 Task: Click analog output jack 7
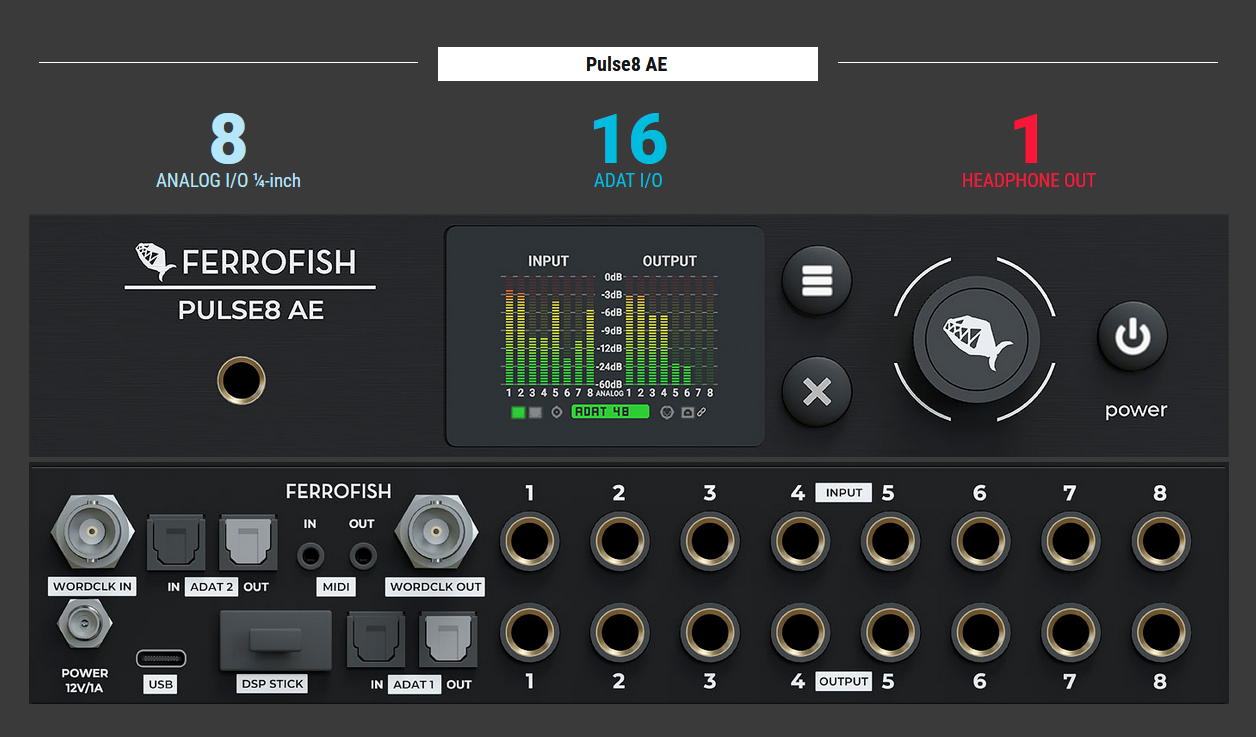pos(1071,633)
